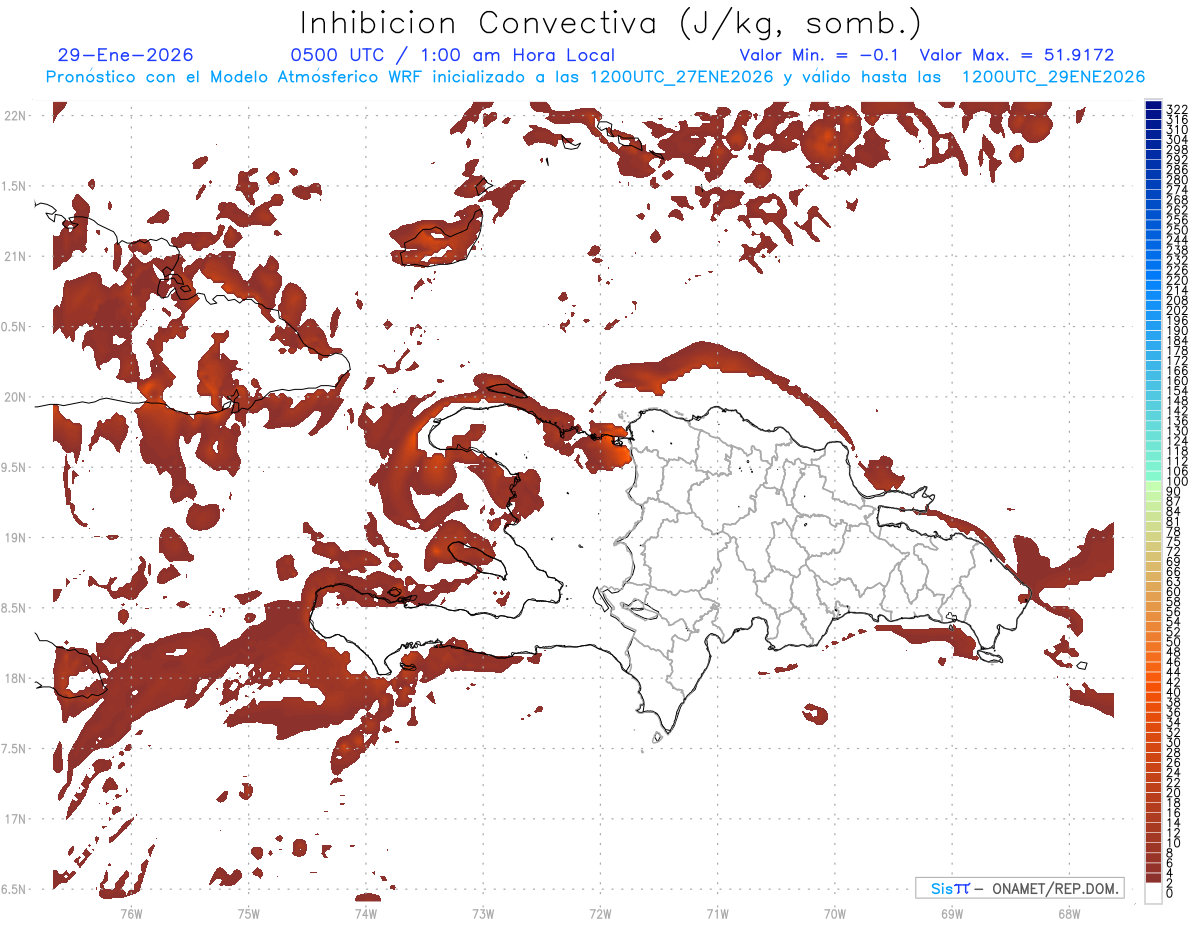The width and height of the screenshot is (1200, 927).
Task: Click the darkest blue '322' color bar swatch
Action: [x=1153, y=106]
